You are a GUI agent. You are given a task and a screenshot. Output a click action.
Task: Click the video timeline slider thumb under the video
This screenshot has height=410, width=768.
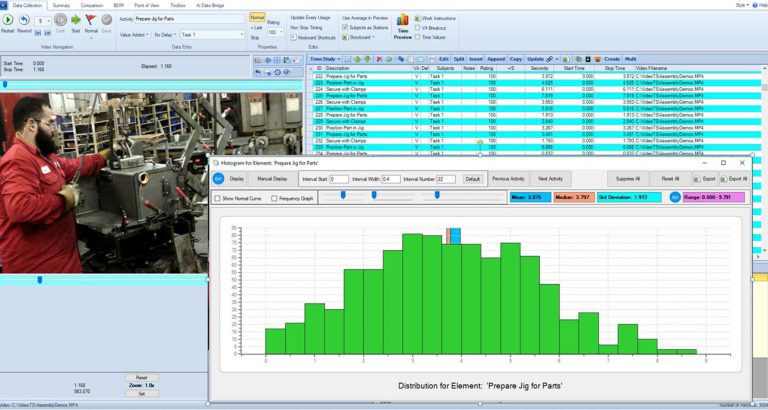(x=40, y=280)
